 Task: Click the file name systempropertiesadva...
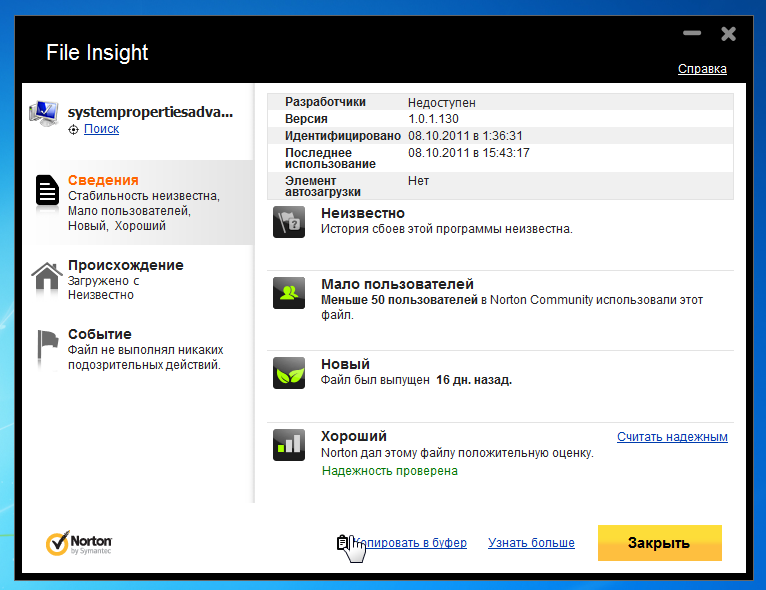point(150,112)
